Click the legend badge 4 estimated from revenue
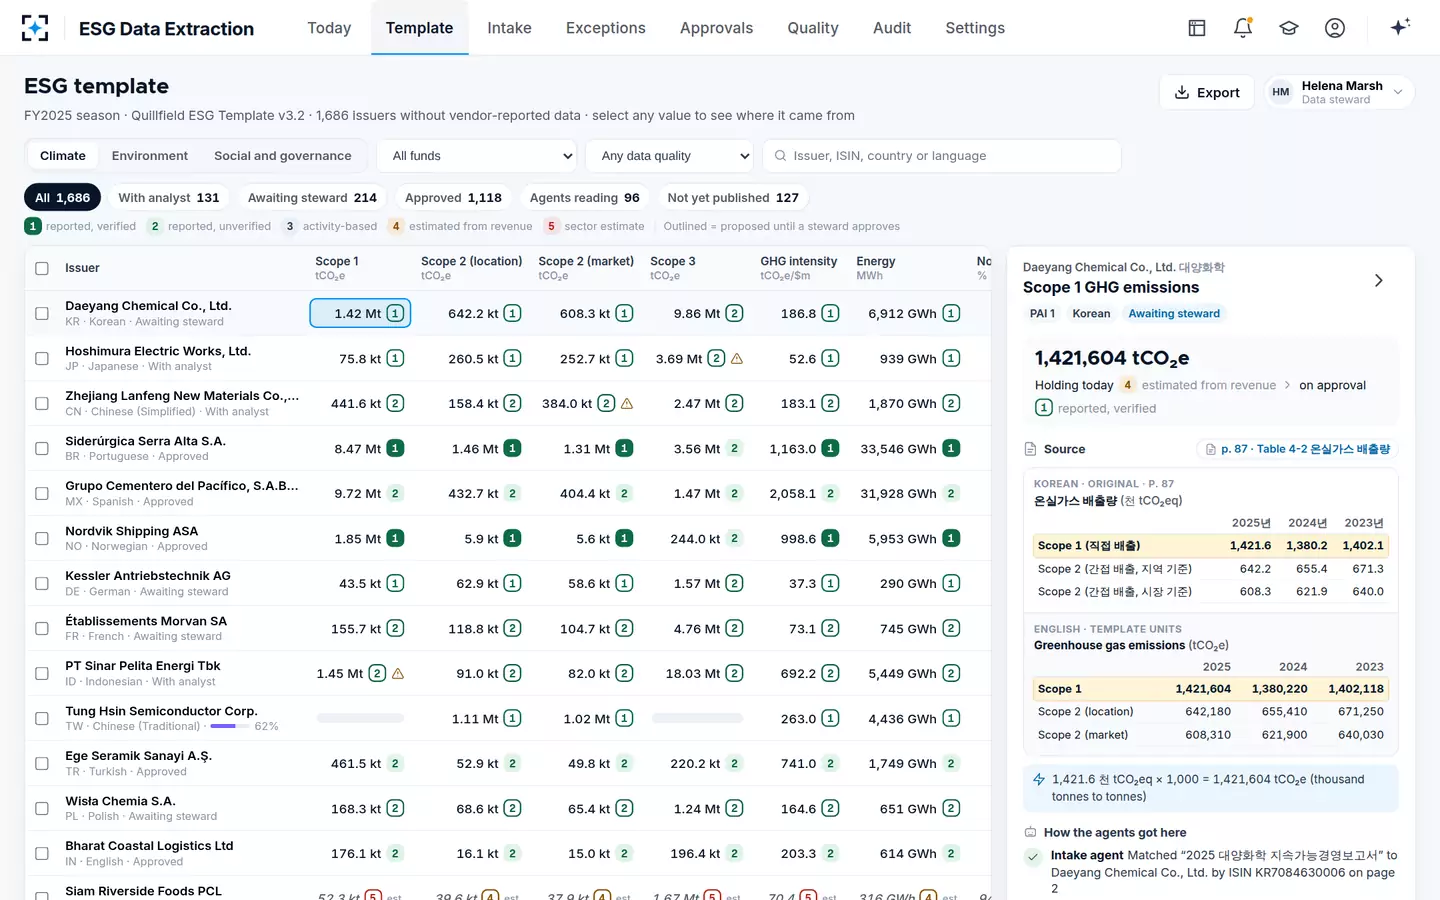Image resolution: width=1440 pixels, height=900 pixels. (396, 226)
